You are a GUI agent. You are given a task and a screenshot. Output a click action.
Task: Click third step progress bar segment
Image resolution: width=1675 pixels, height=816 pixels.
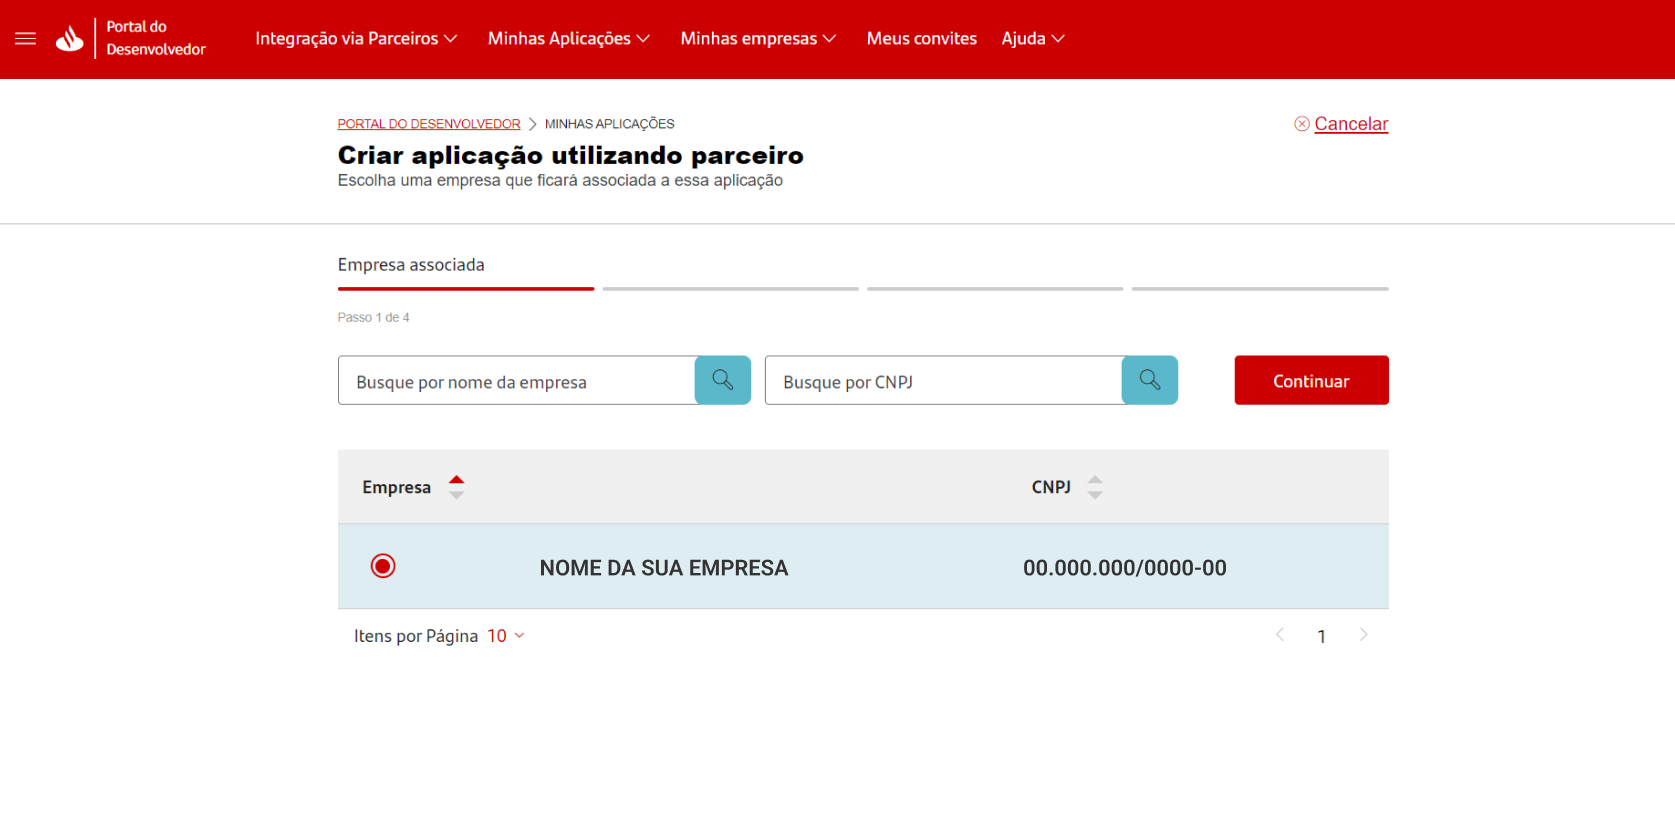click(995, 289)
